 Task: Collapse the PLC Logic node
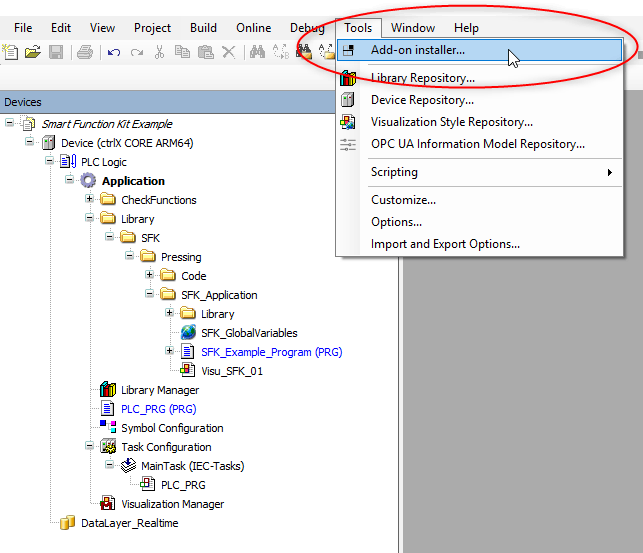[49, 161]
